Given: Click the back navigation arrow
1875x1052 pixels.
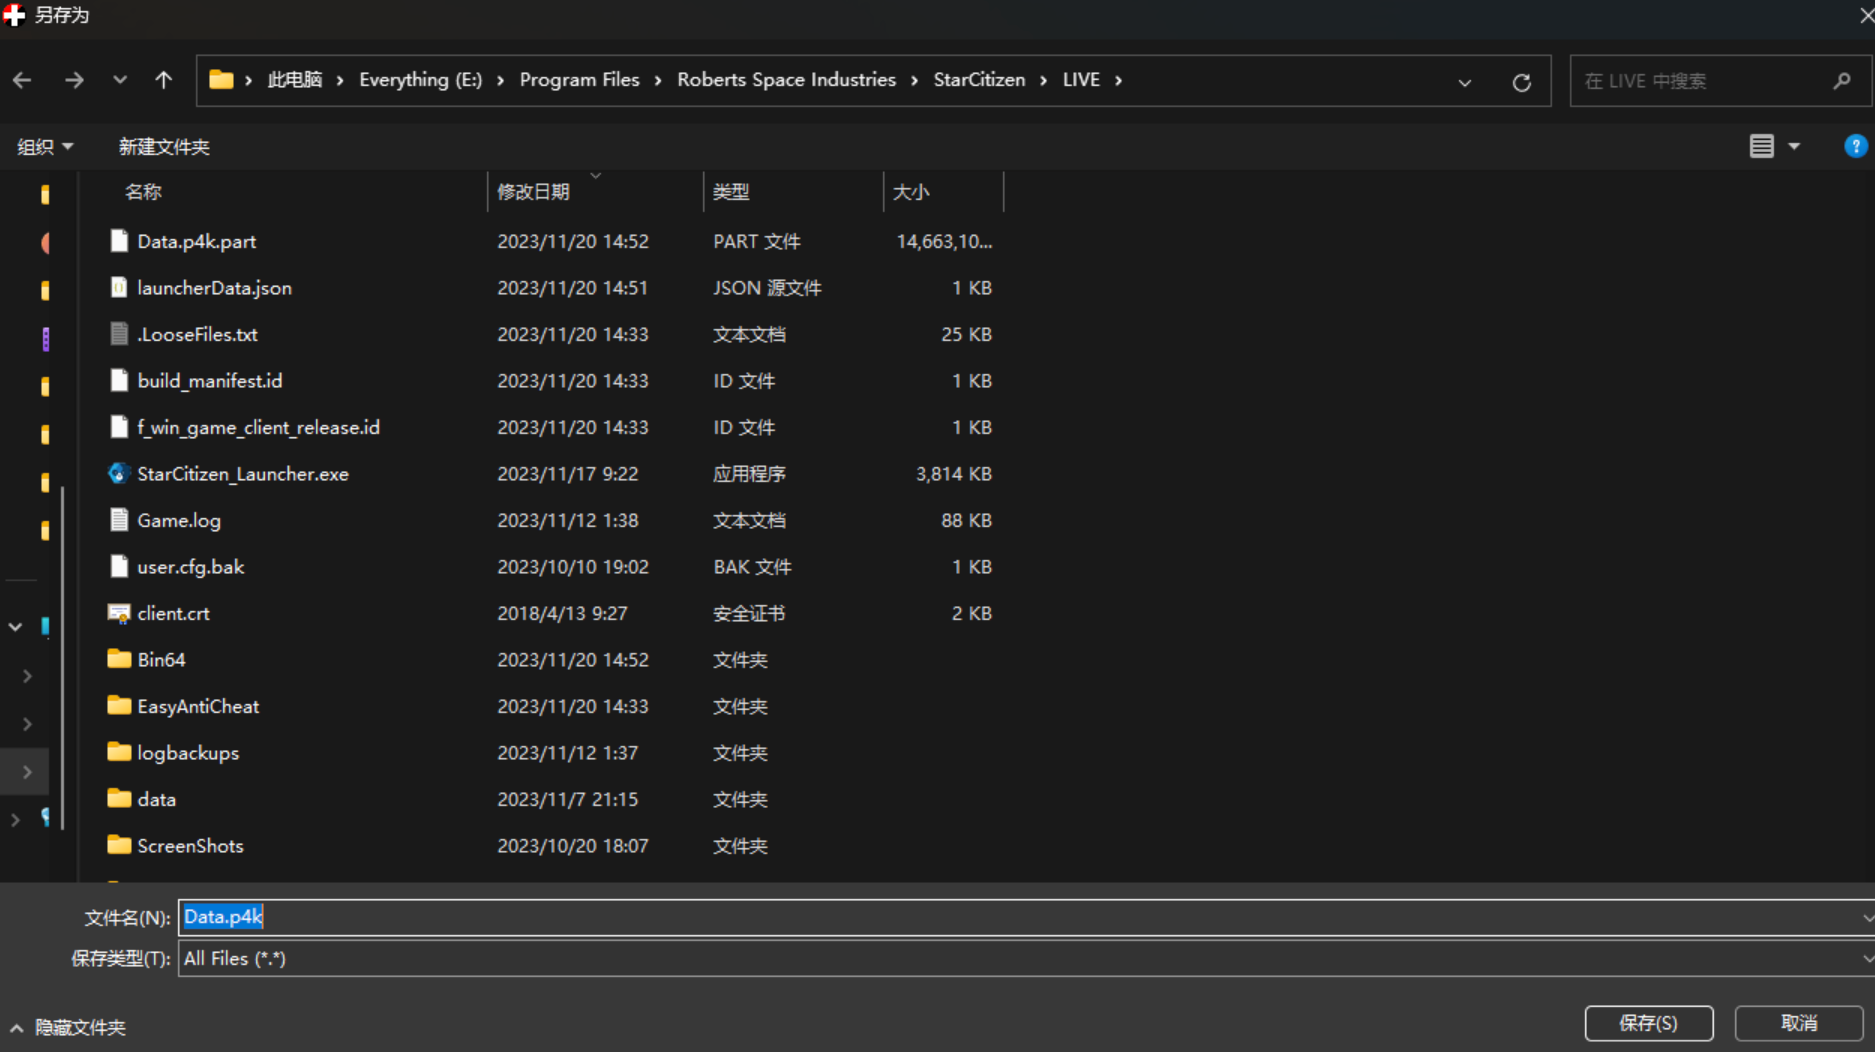Looking at the screenshot, I should 22,80.
